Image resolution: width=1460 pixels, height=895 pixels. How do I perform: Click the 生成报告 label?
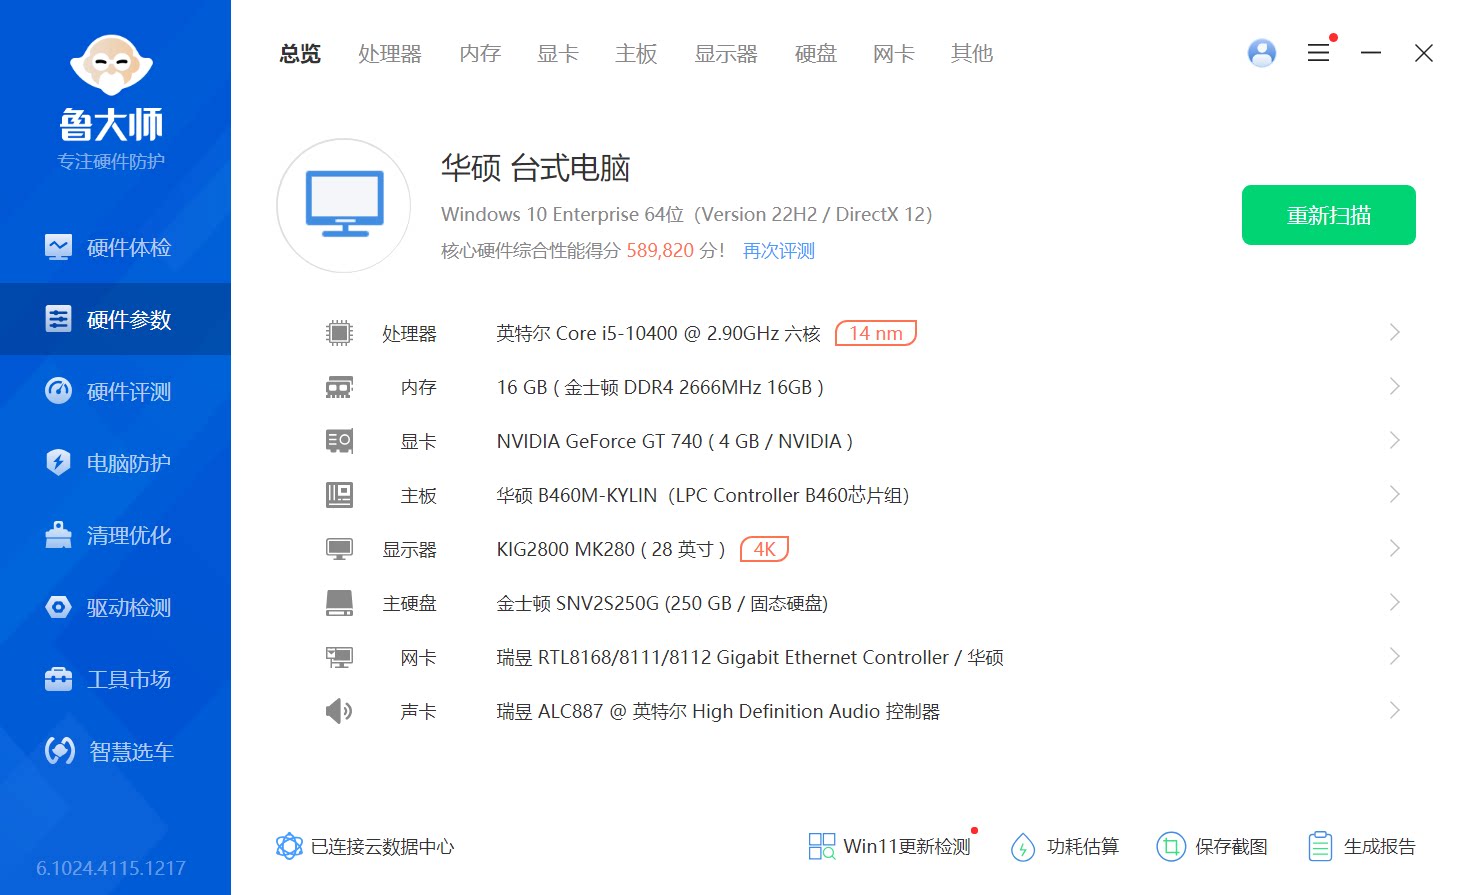tap(1380, 847)
